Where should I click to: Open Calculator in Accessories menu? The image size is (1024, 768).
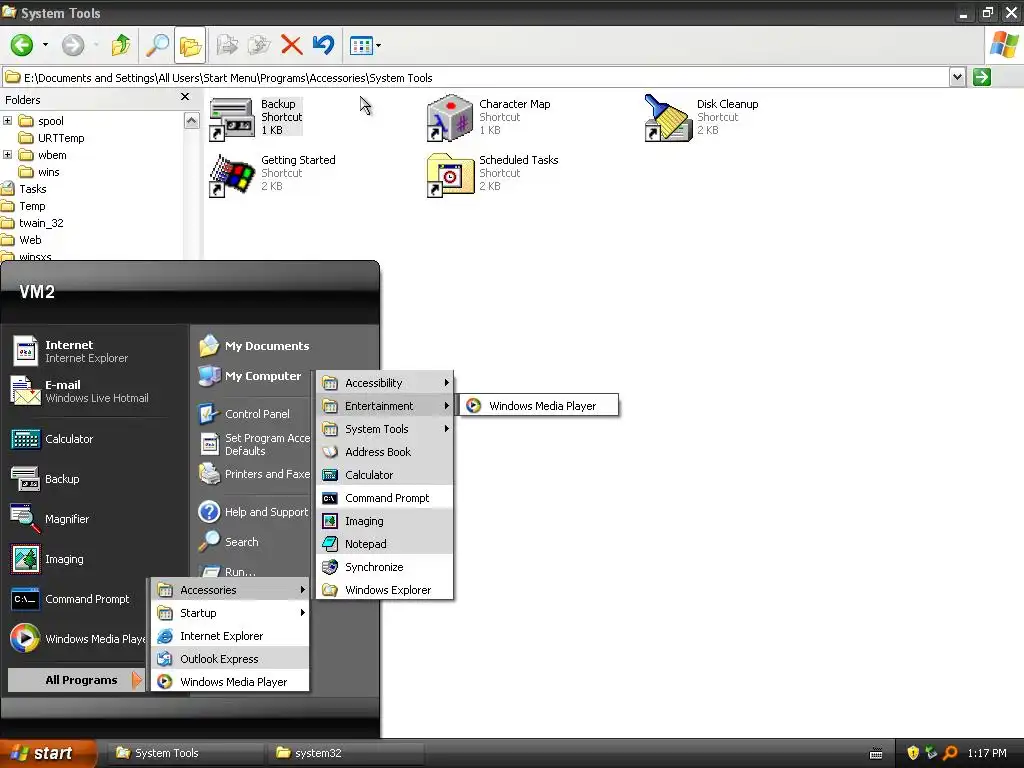(x=385, y=475)
